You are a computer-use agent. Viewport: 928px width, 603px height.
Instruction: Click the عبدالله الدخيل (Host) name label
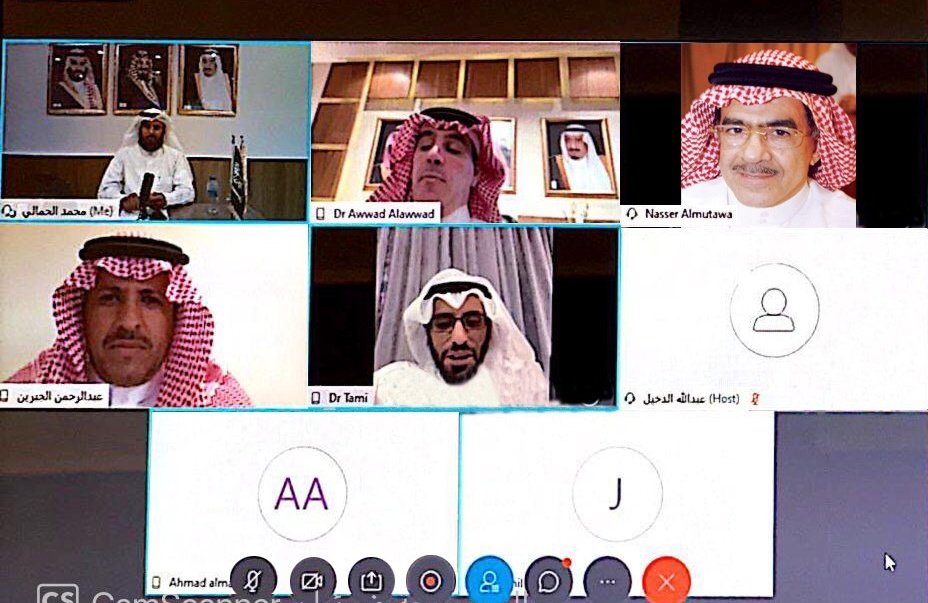pos(691,399)
